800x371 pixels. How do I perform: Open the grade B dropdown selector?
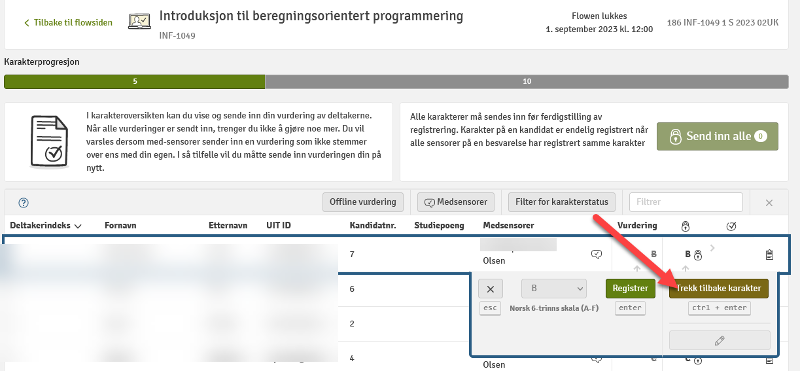pos(554,289)
